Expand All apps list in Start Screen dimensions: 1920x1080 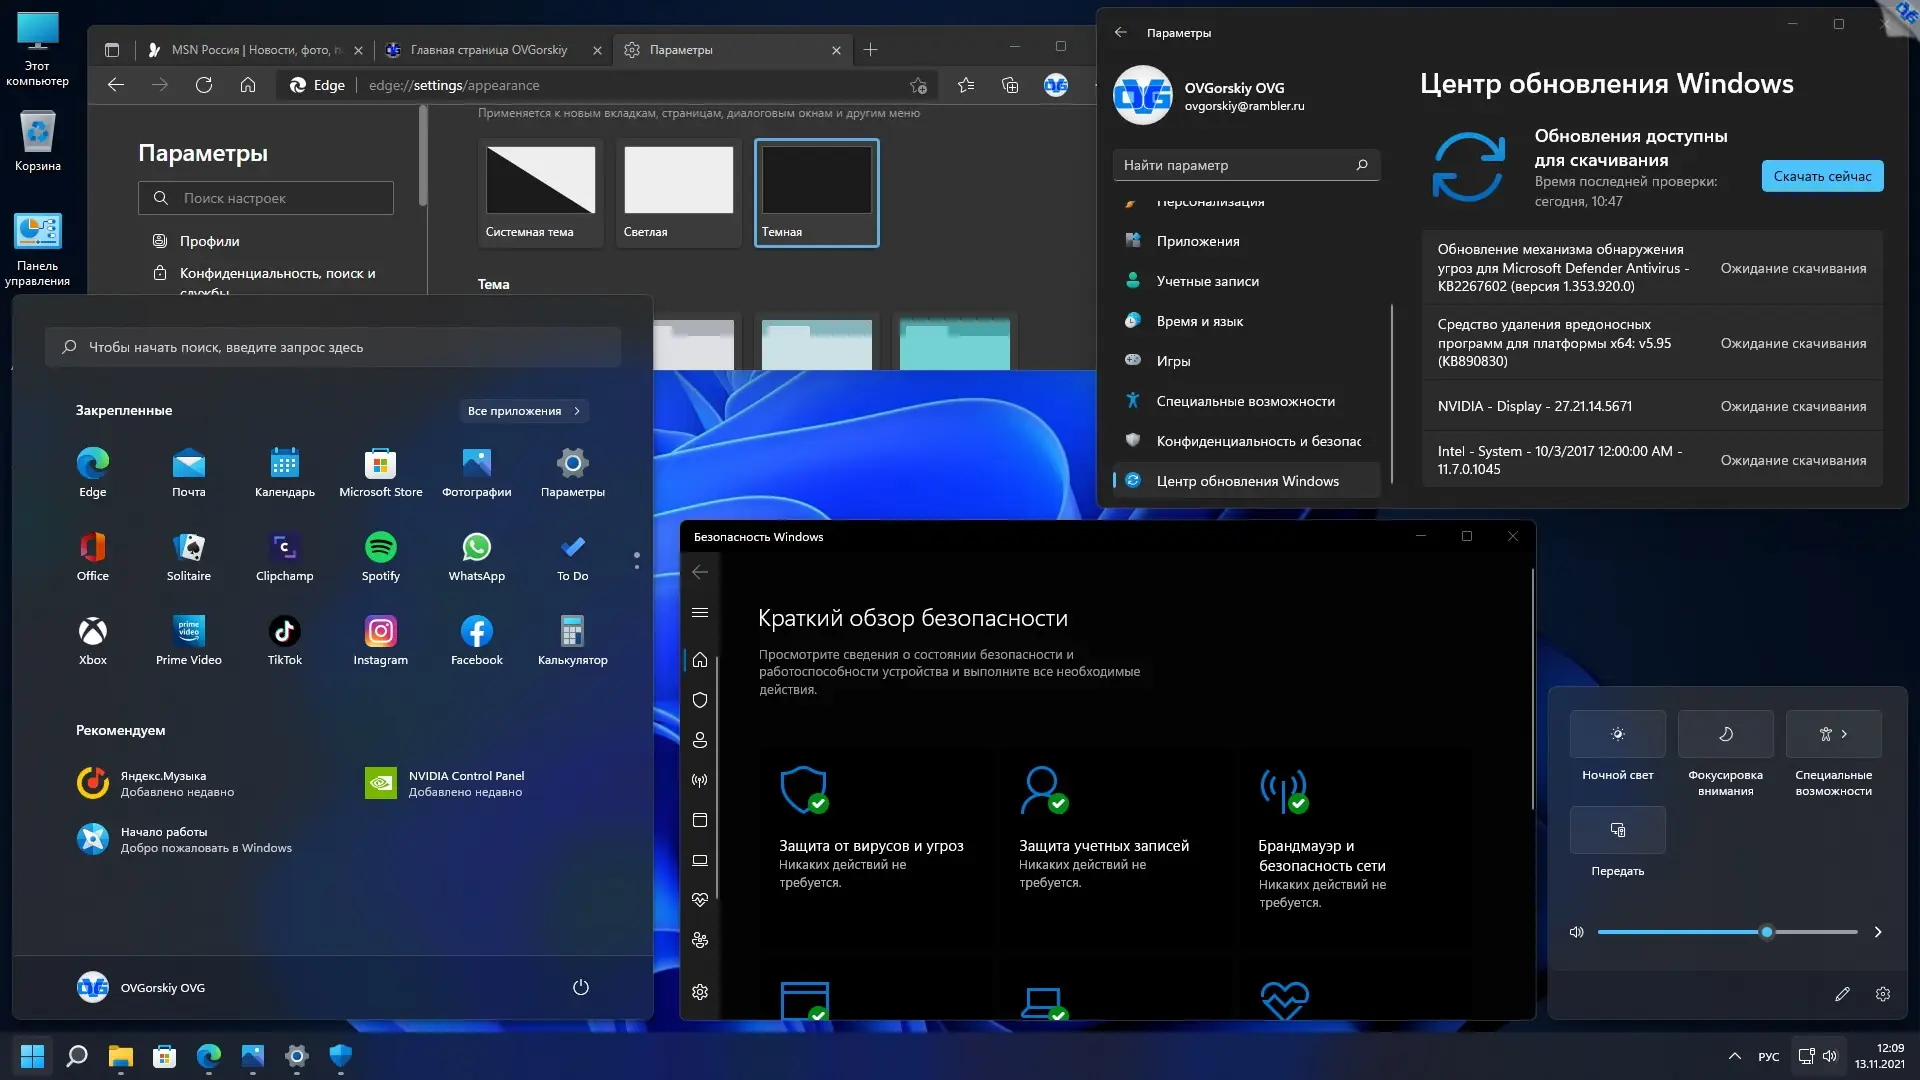[523, 411]
